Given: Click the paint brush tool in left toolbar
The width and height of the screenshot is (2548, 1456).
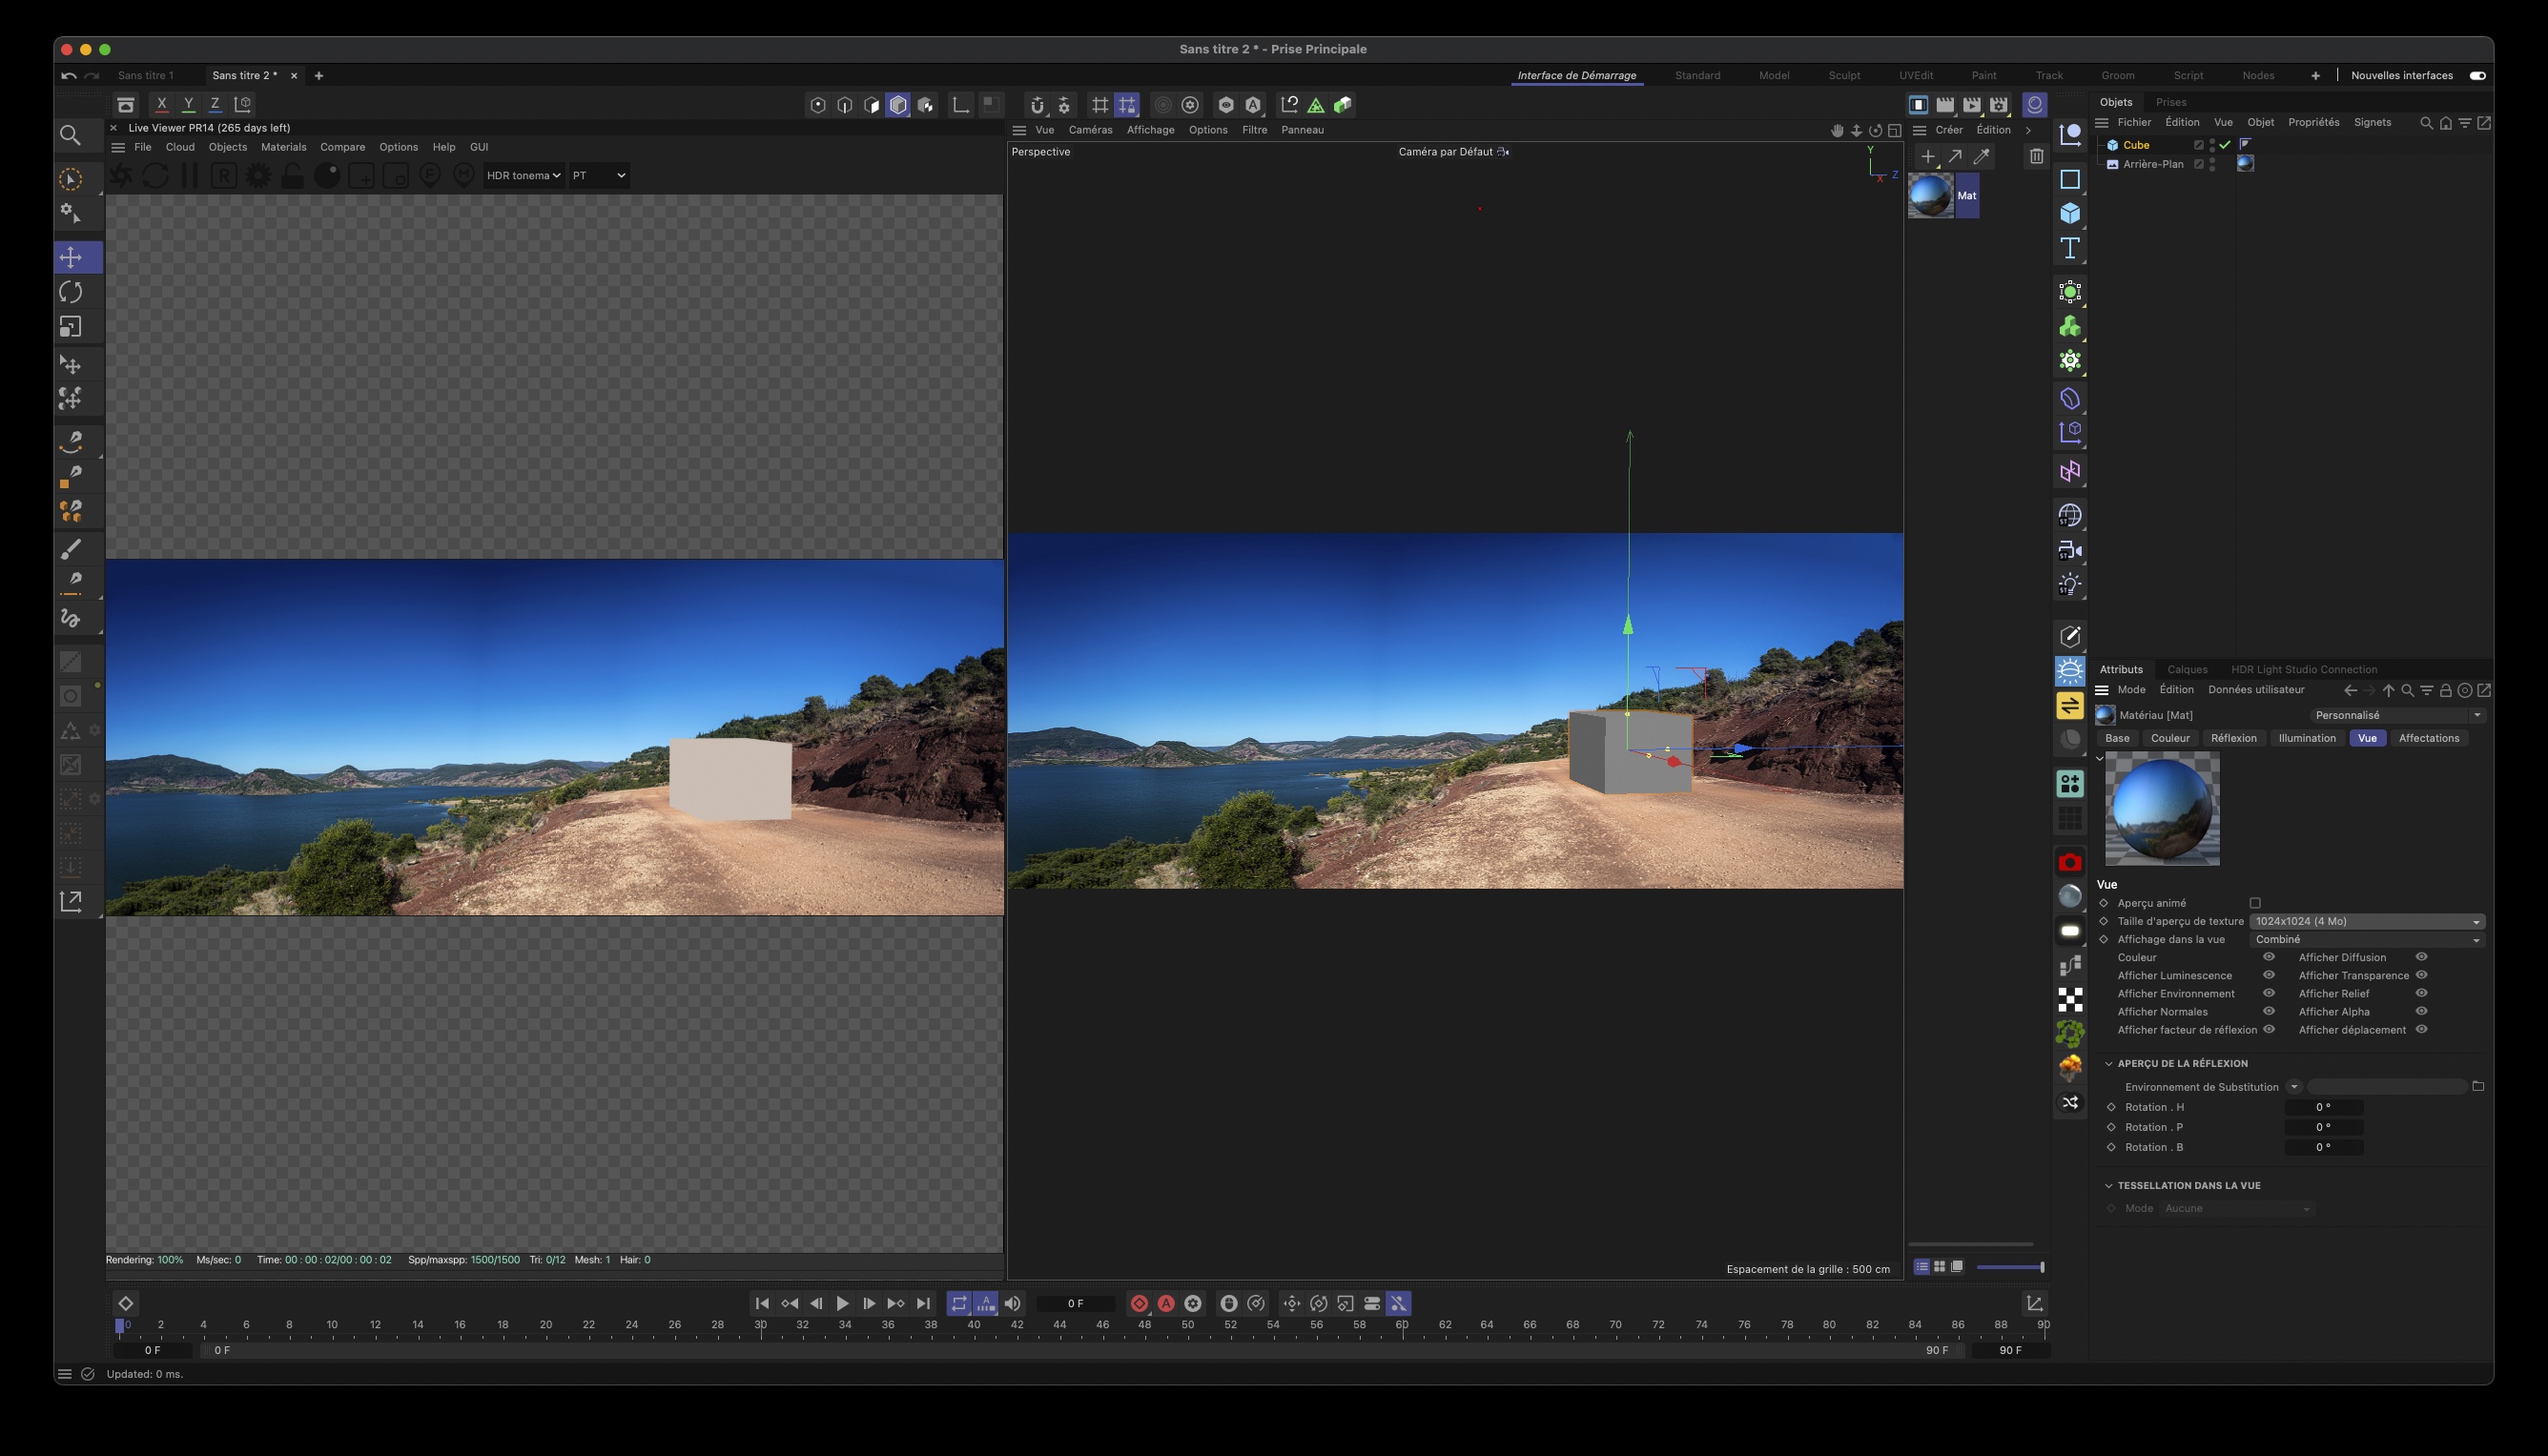Looking at the screenshot, I should click(x=71, y=548).
